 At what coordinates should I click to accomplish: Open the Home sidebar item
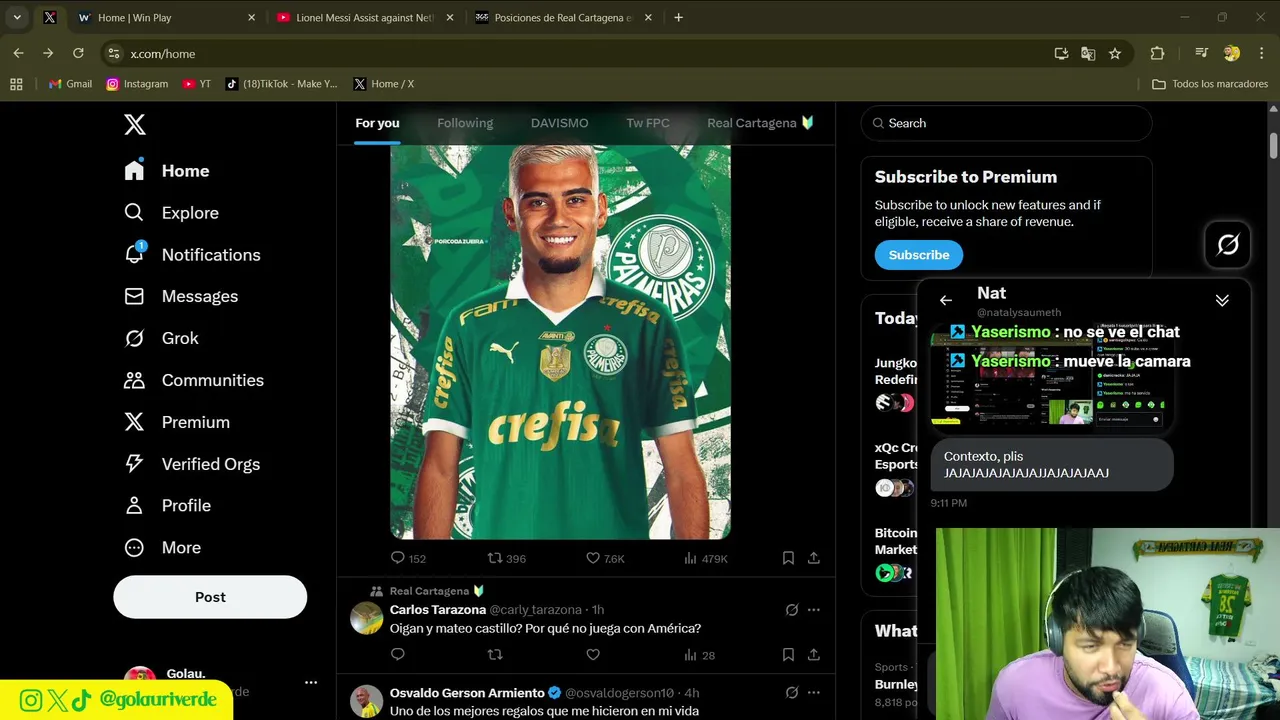coord(167,171)
